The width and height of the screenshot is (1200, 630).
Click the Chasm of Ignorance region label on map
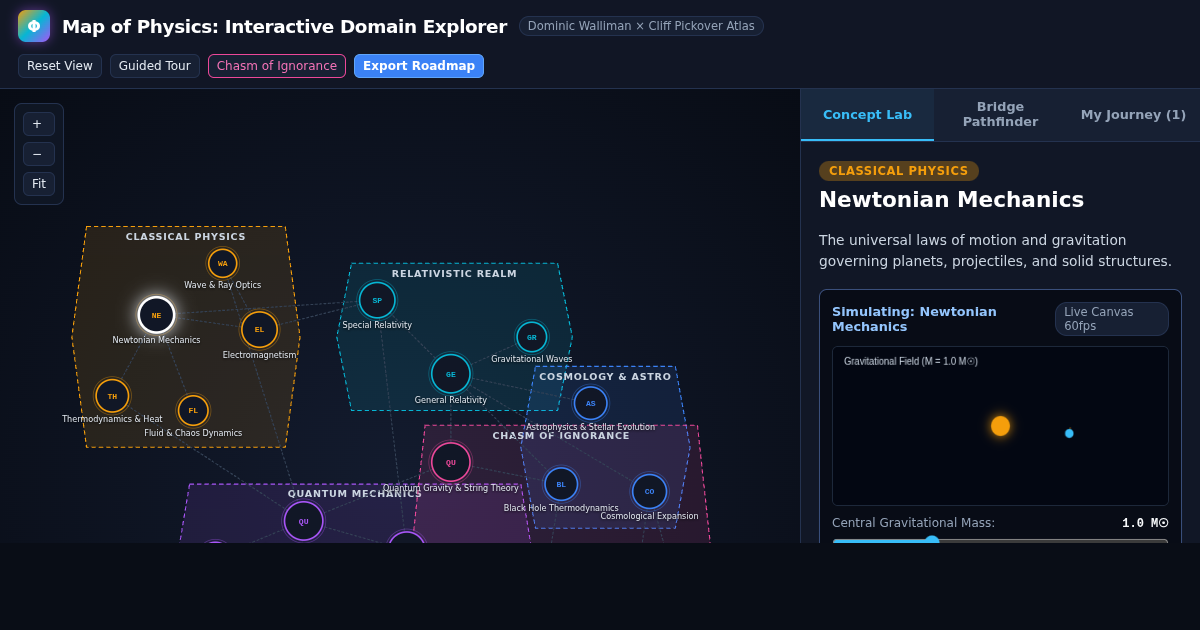(561, 436)
